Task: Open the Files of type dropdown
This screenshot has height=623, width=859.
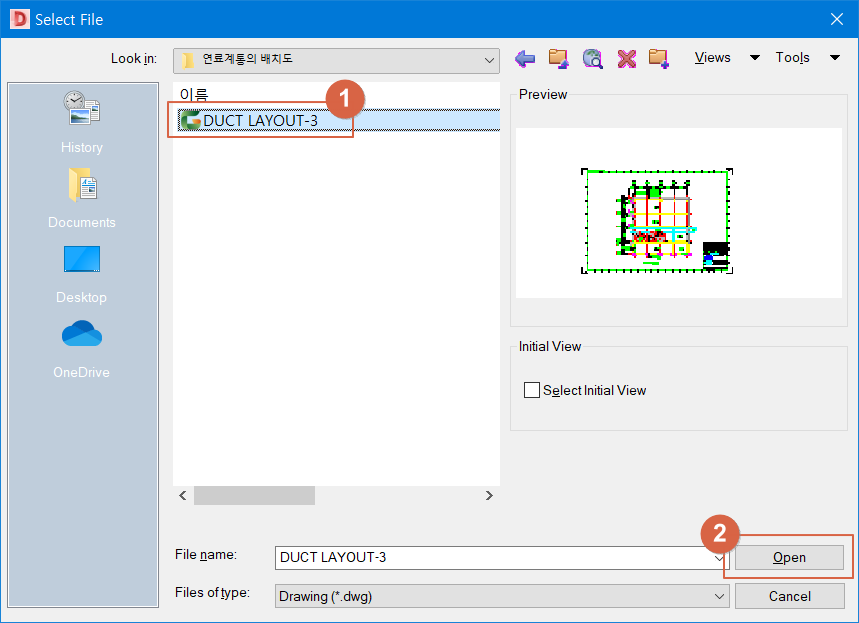Action: click(502, 596)
